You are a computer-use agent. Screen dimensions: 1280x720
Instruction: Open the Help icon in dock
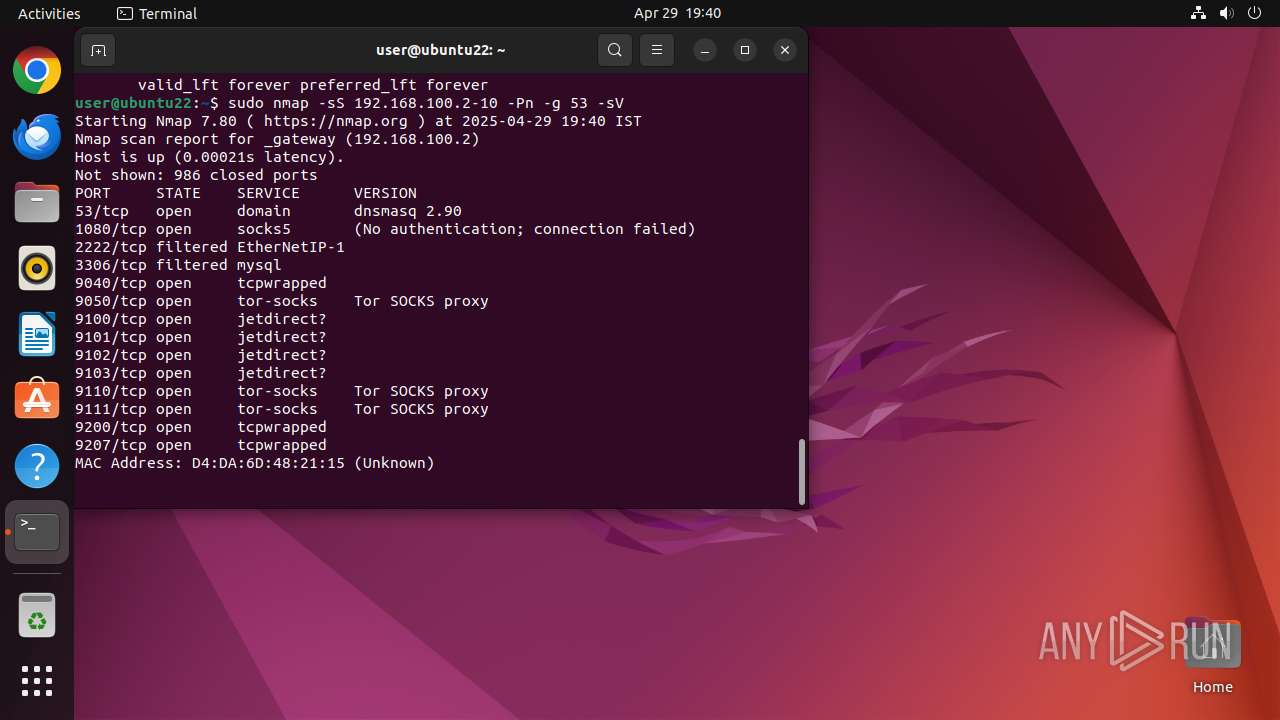[x=37, y=466]
